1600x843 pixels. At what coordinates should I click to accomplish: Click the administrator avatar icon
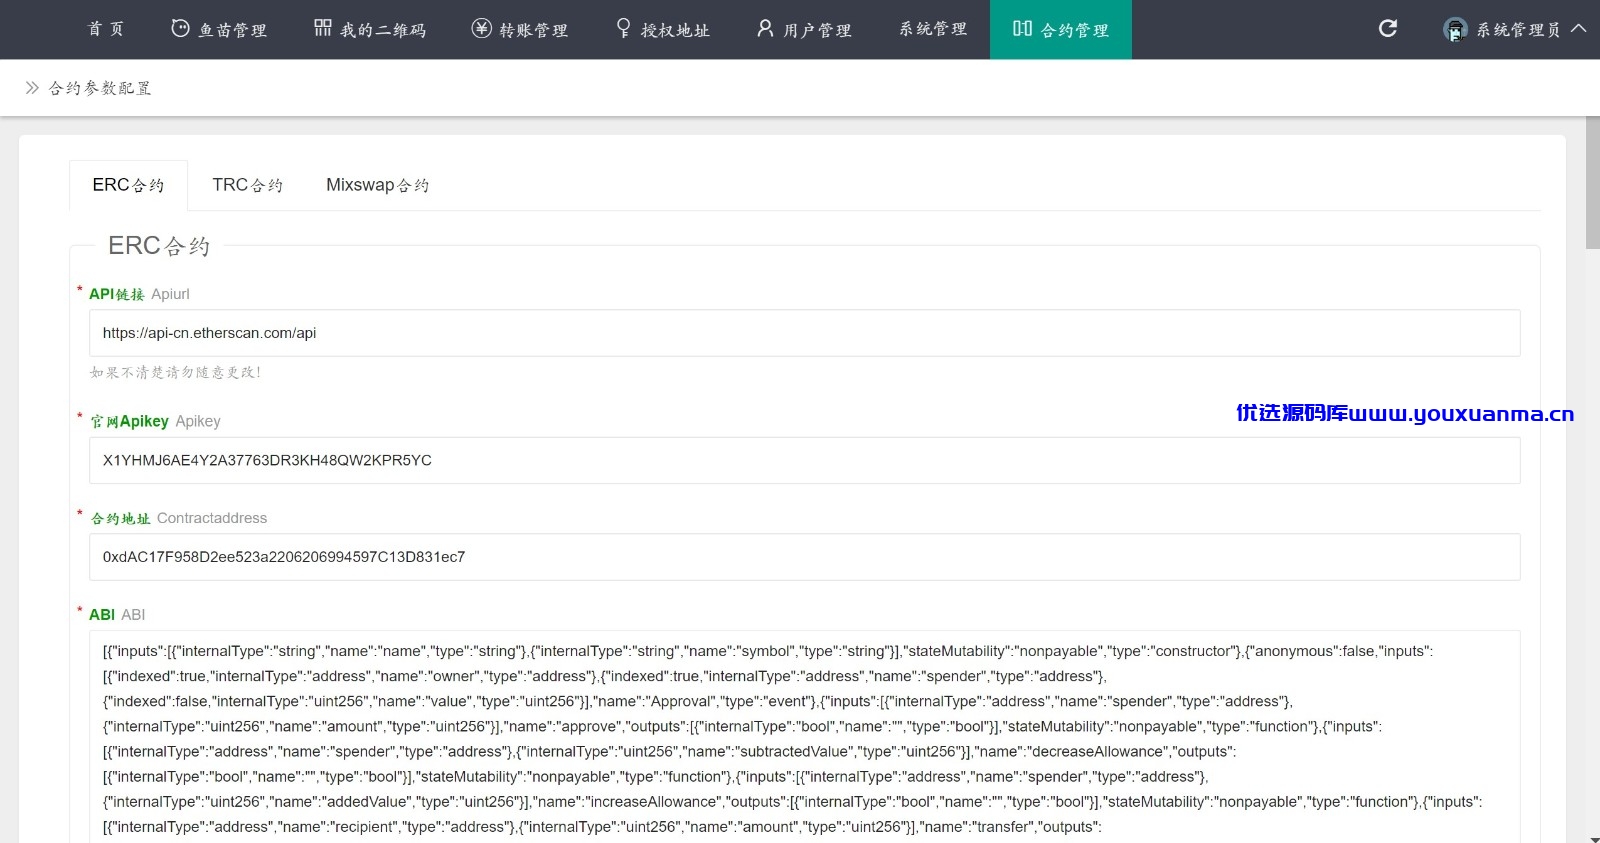1455,29
